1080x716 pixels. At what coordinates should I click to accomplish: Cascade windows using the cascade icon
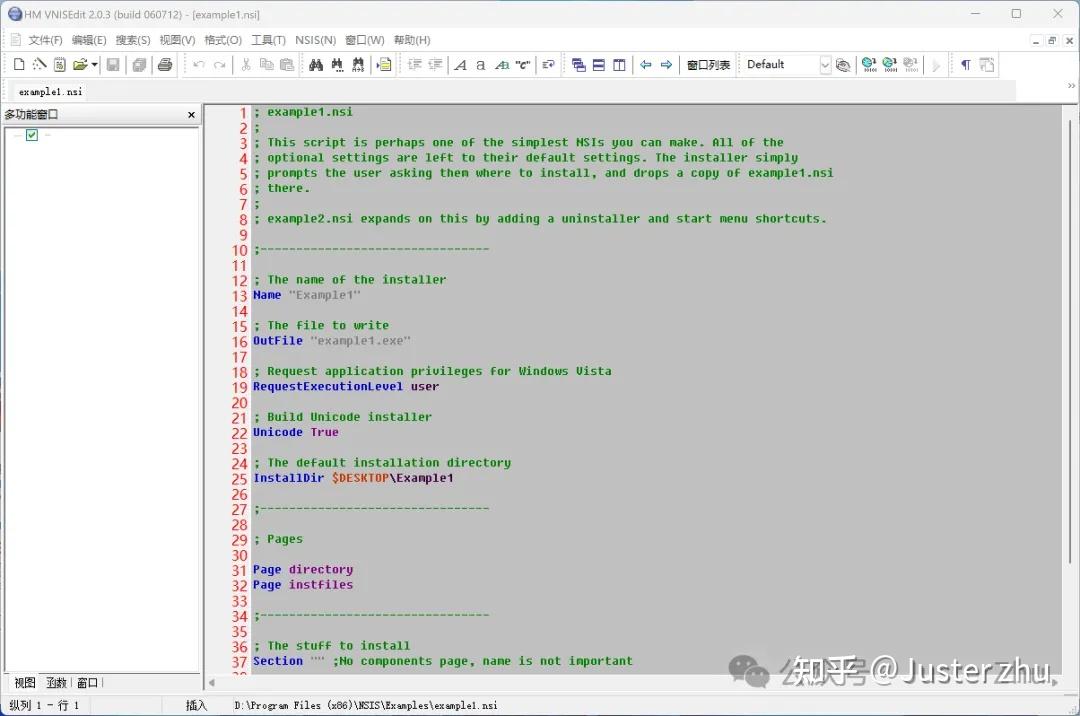[579, 65]
